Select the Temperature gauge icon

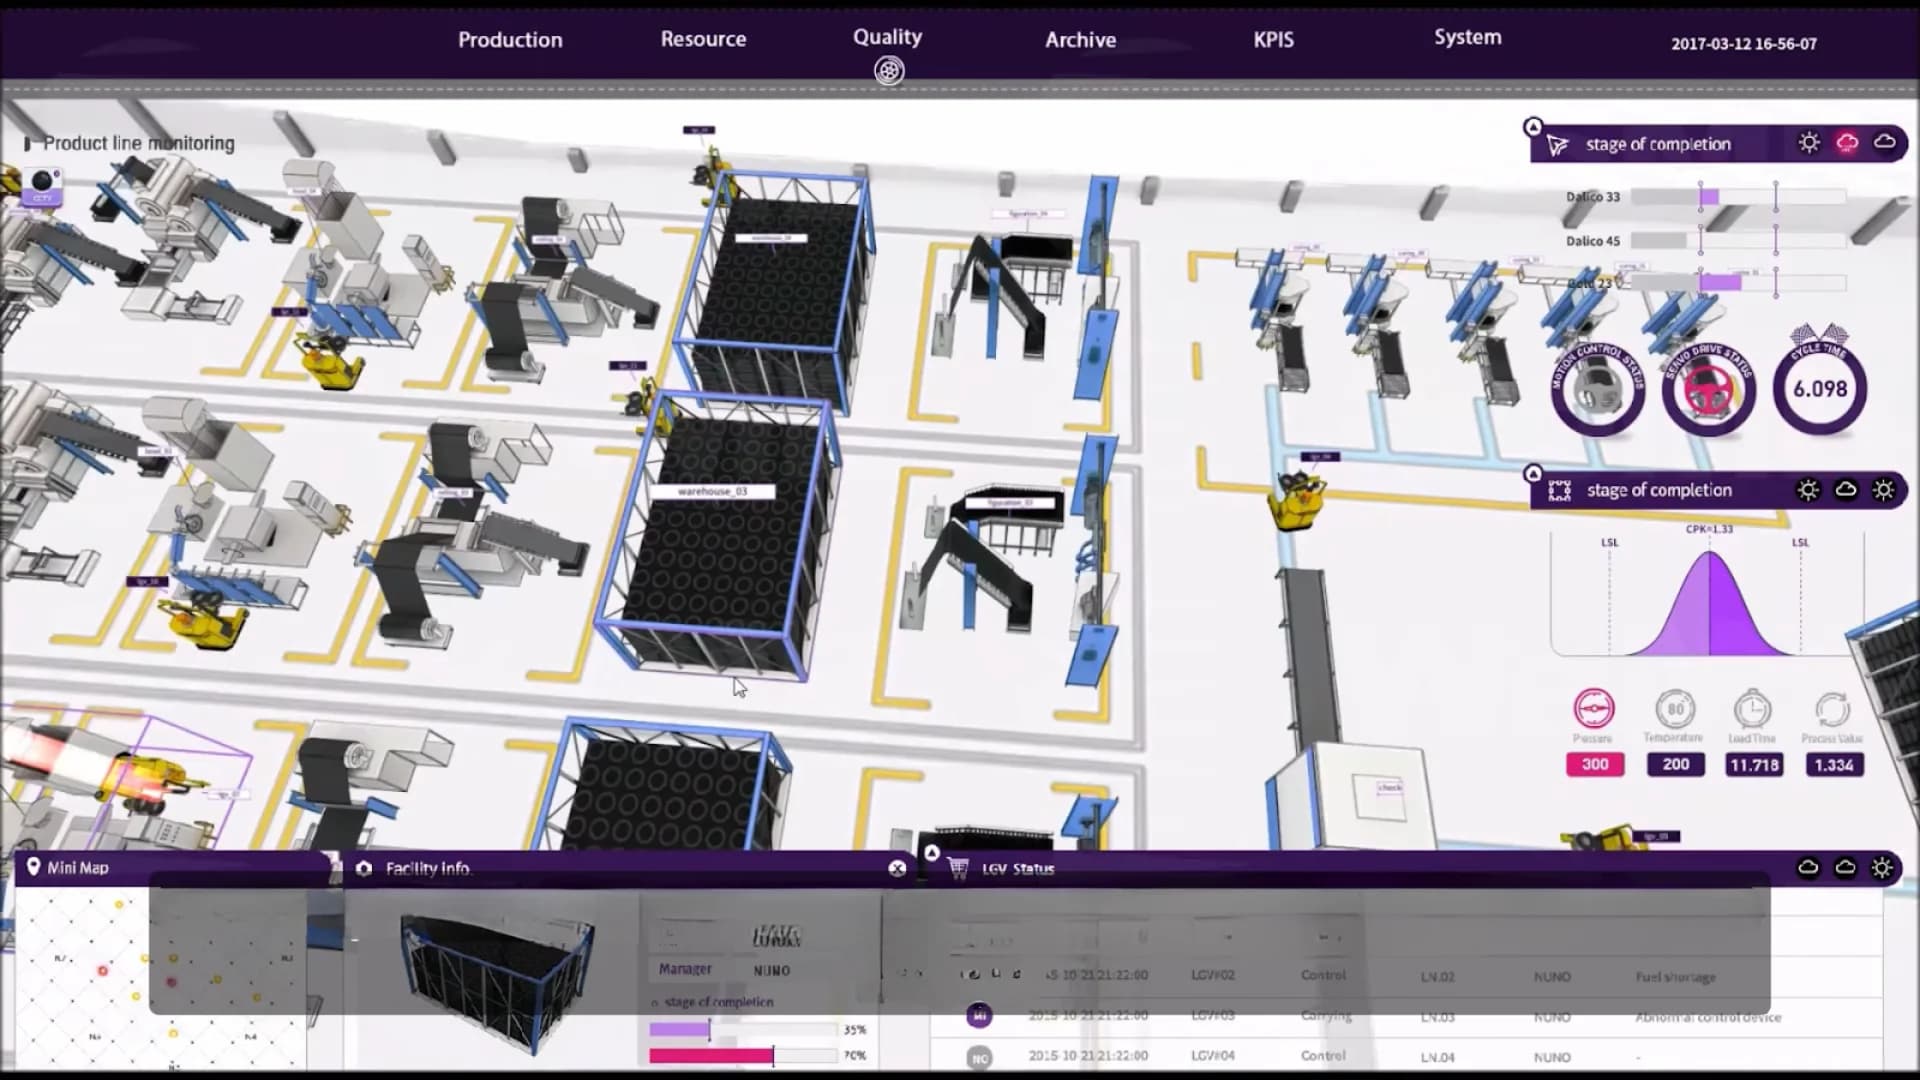(x=1675, y=709)
